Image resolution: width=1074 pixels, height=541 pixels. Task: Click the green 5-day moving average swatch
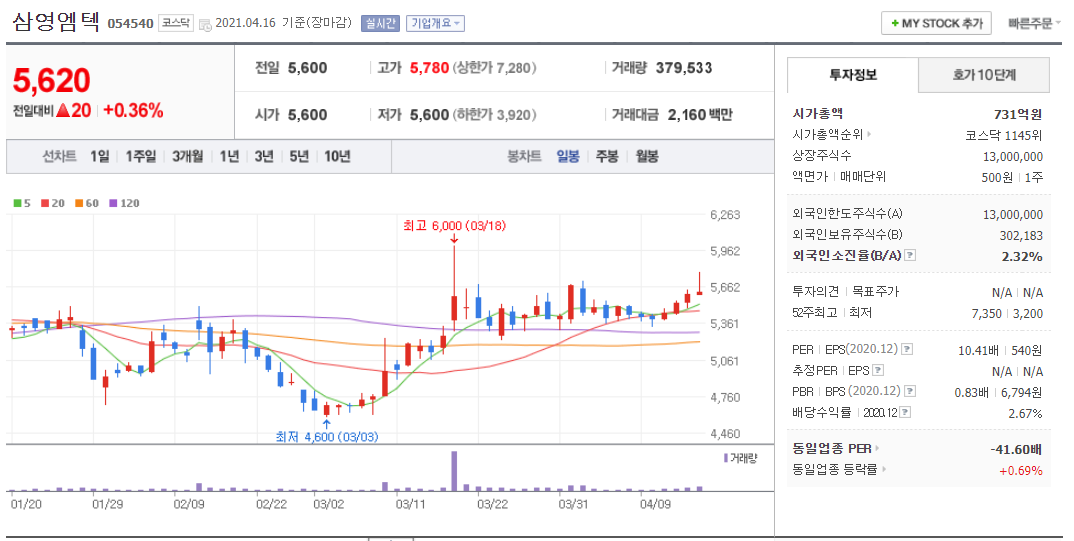[17, 203]
